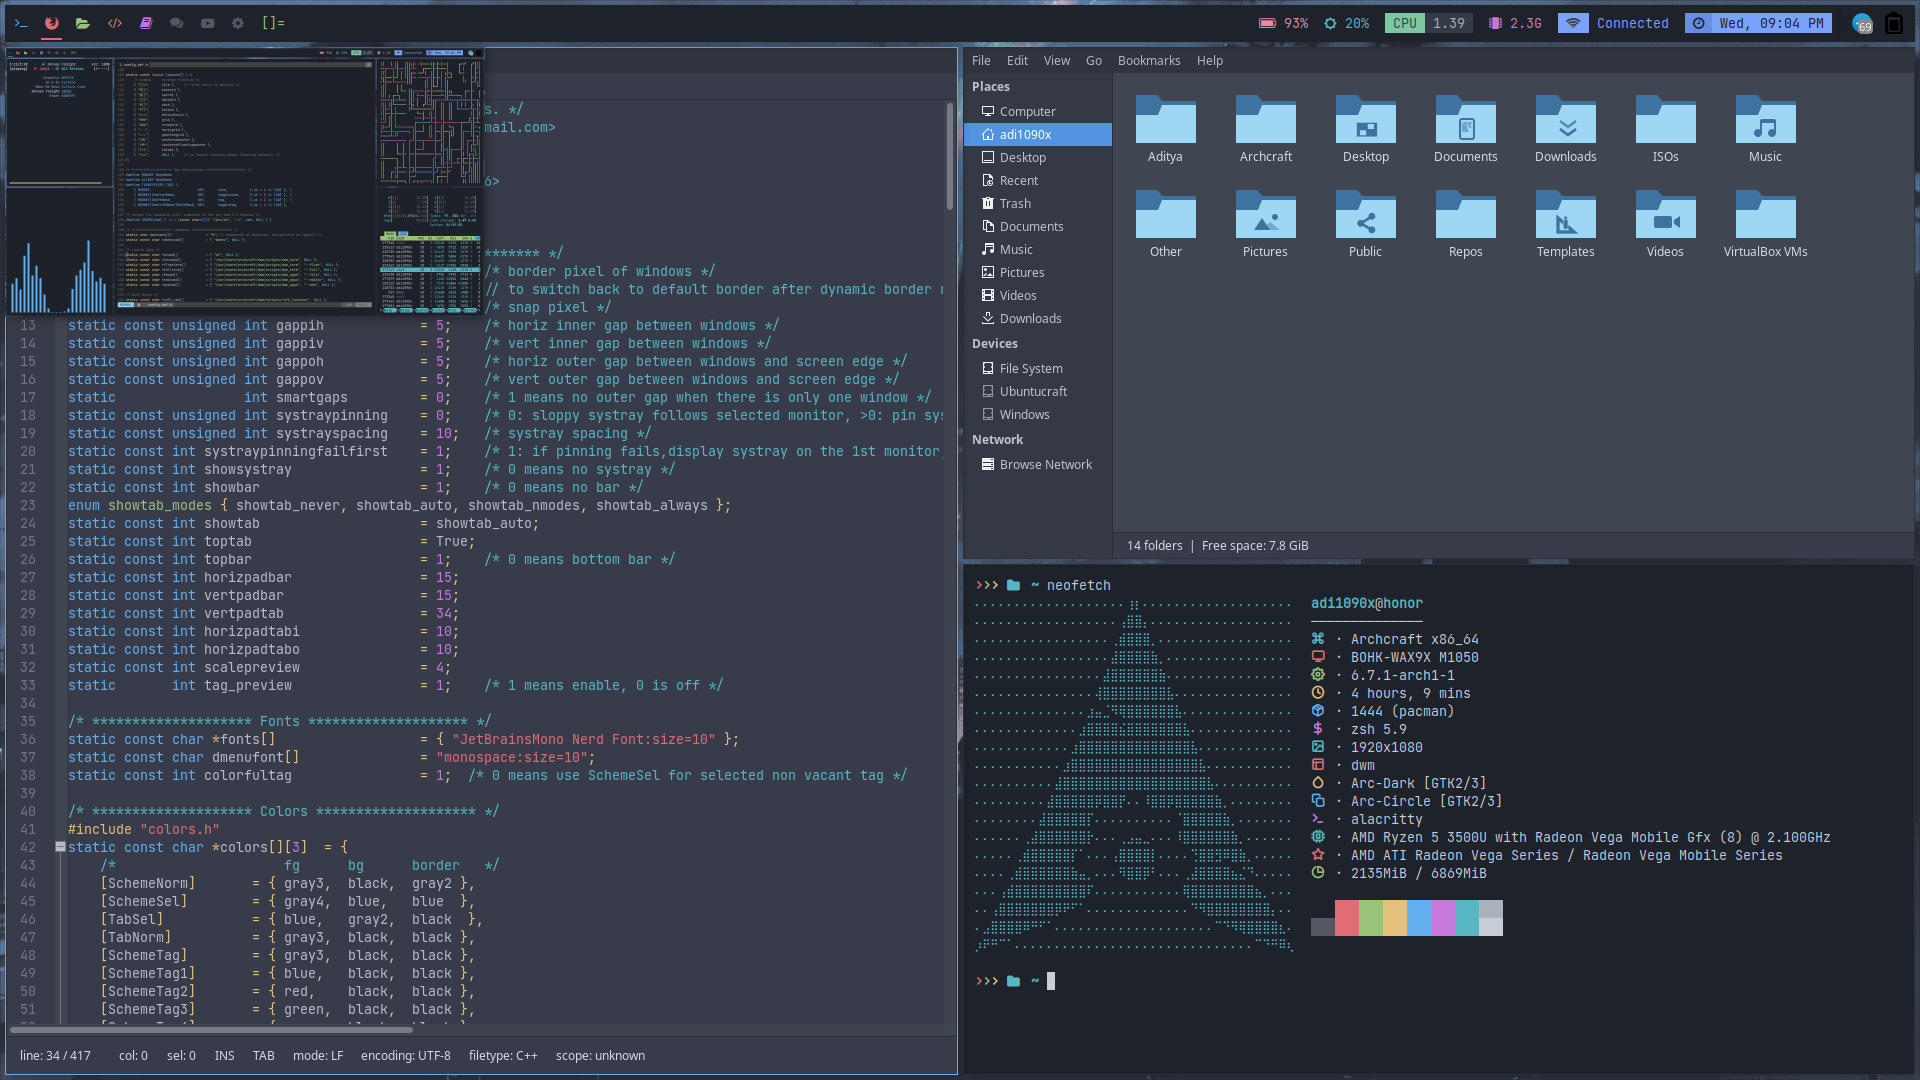Open the View menu in file manager
The image size is (1920, 1080).
pos(1056,61)
